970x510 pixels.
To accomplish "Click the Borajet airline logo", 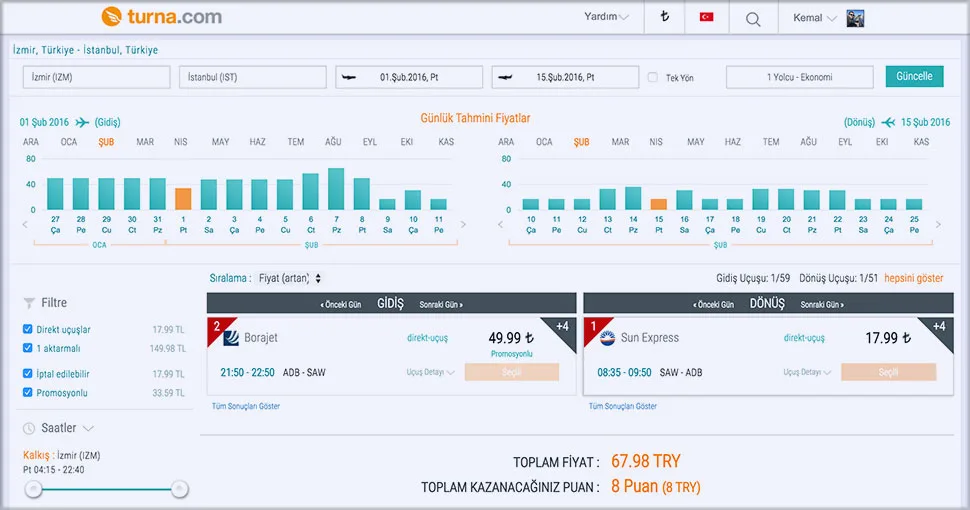I will [x=232, y=338].
